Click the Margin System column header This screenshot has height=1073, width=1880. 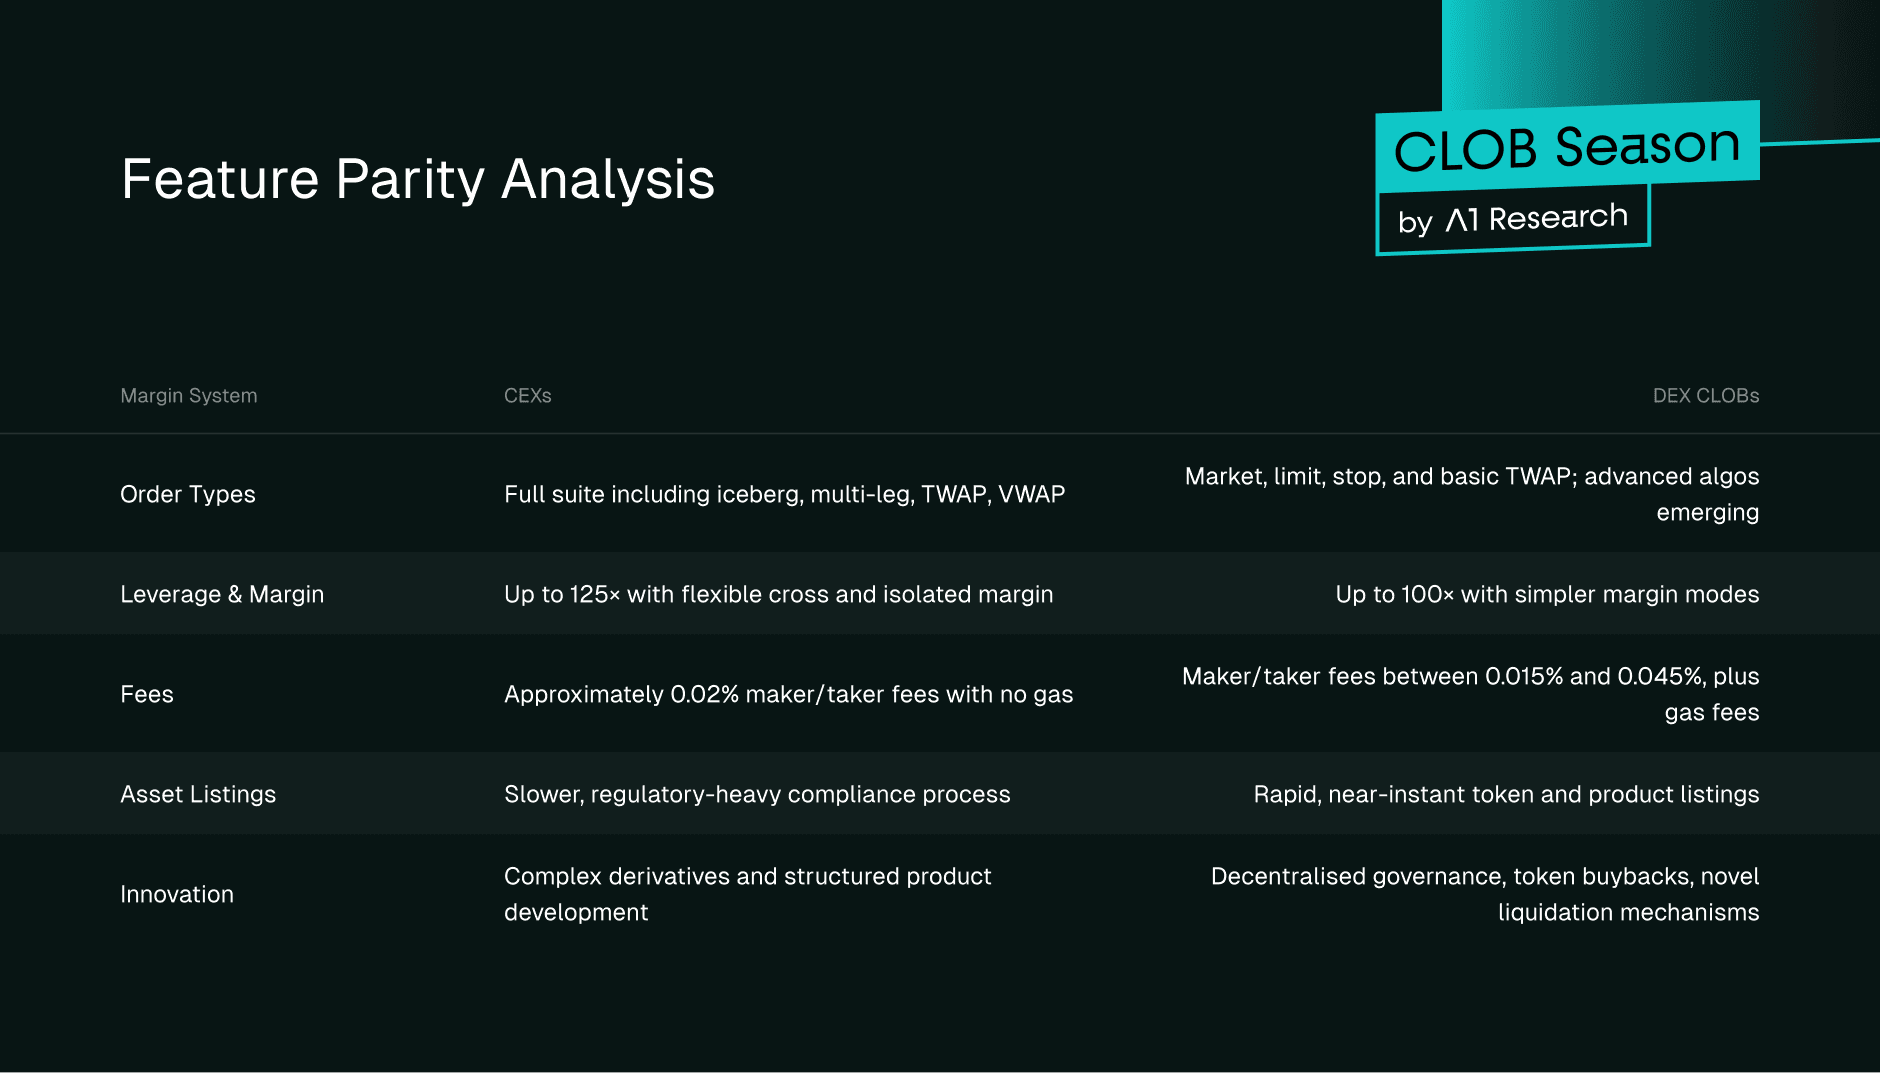[189, 396]
